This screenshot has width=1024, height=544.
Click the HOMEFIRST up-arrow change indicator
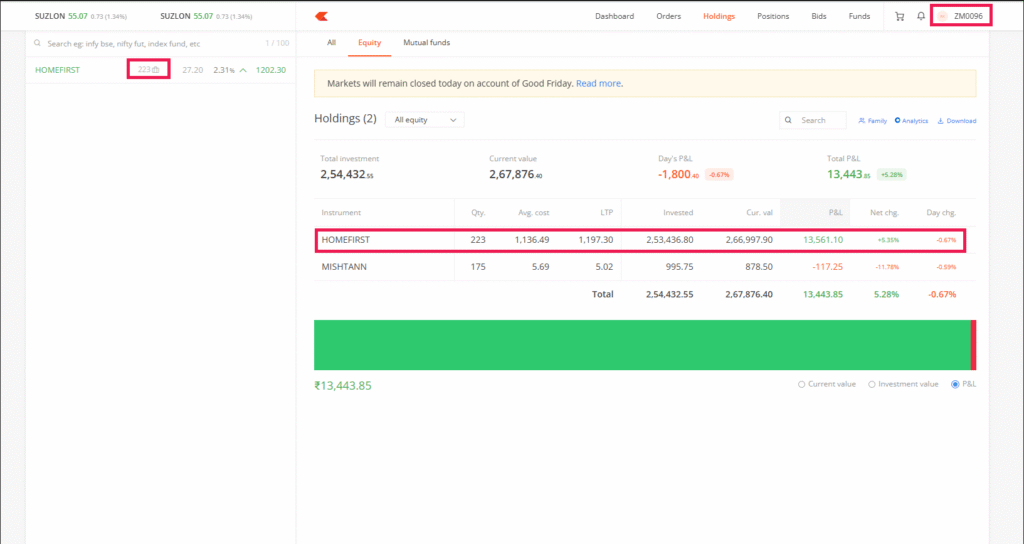coord(243,70)
